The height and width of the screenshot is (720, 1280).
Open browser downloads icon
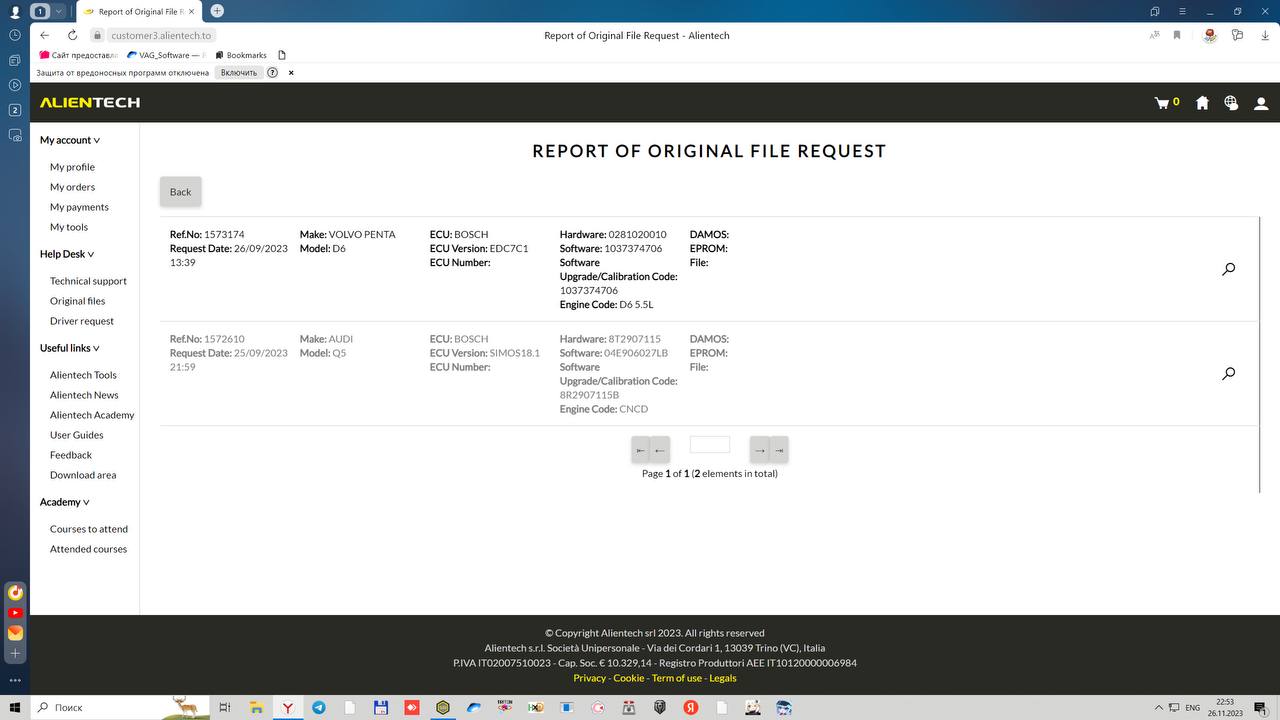pos(1263,35)
